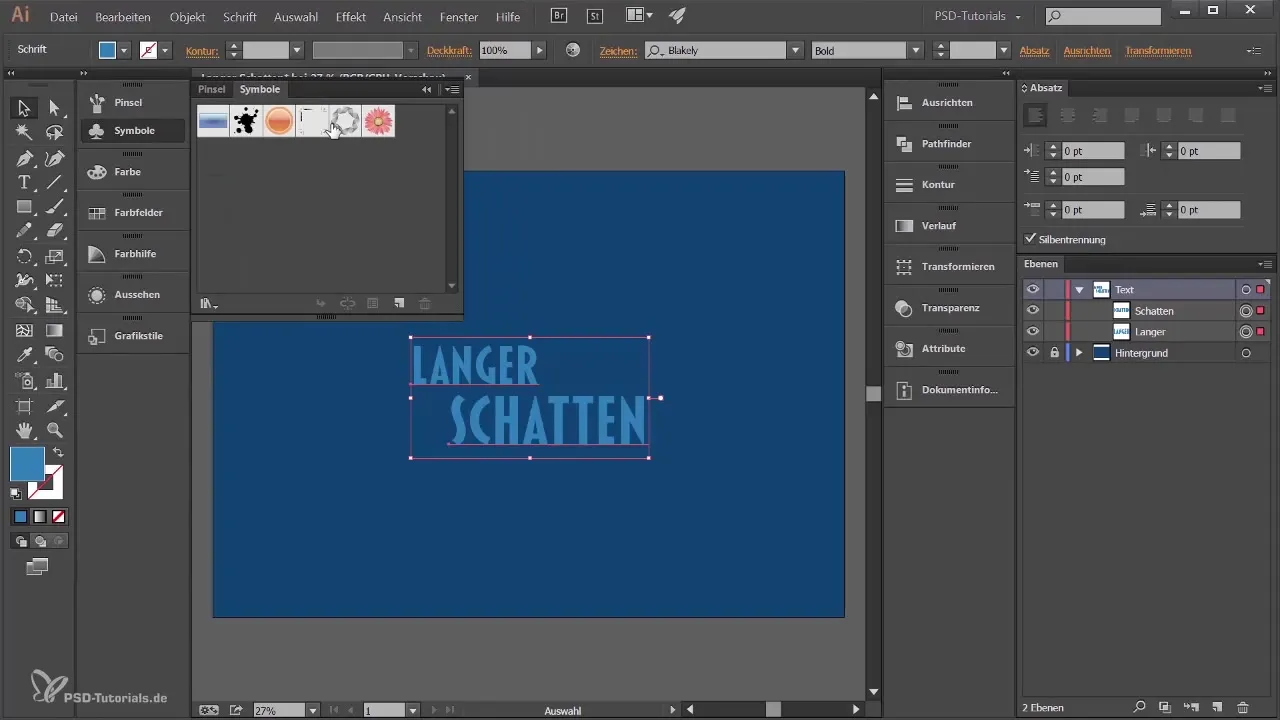Select the Type tool

click(x=24, y=182)
